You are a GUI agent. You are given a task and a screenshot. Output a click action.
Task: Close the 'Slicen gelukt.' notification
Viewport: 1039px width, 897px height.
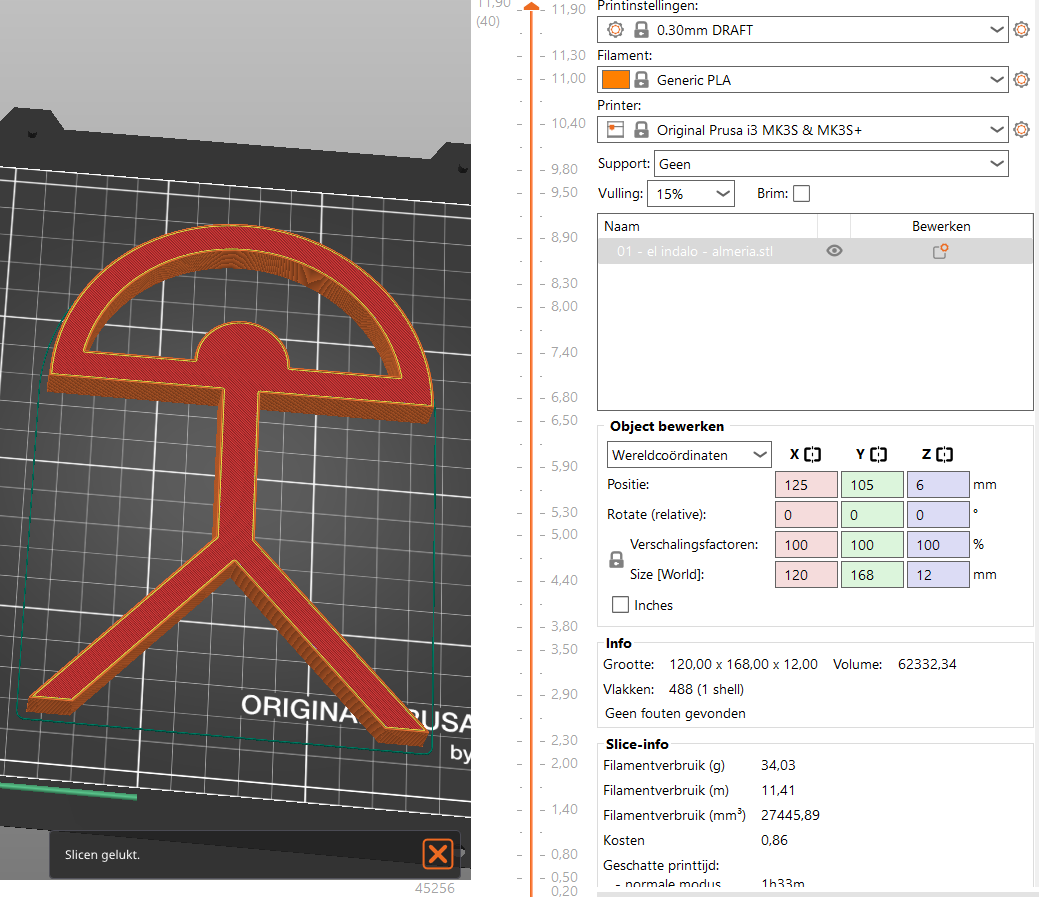tap(438, 853)
